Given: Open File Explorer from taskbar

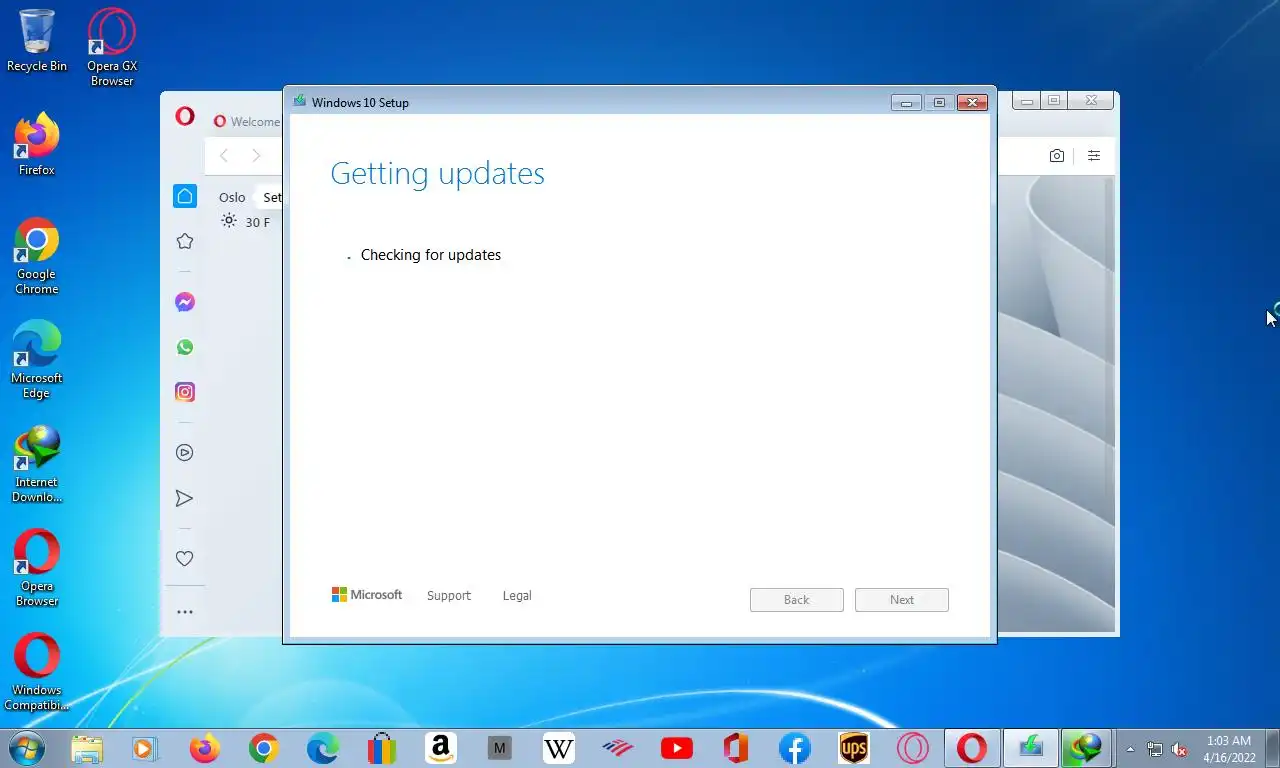Looking at the screenshot, I should coord(87,748).
